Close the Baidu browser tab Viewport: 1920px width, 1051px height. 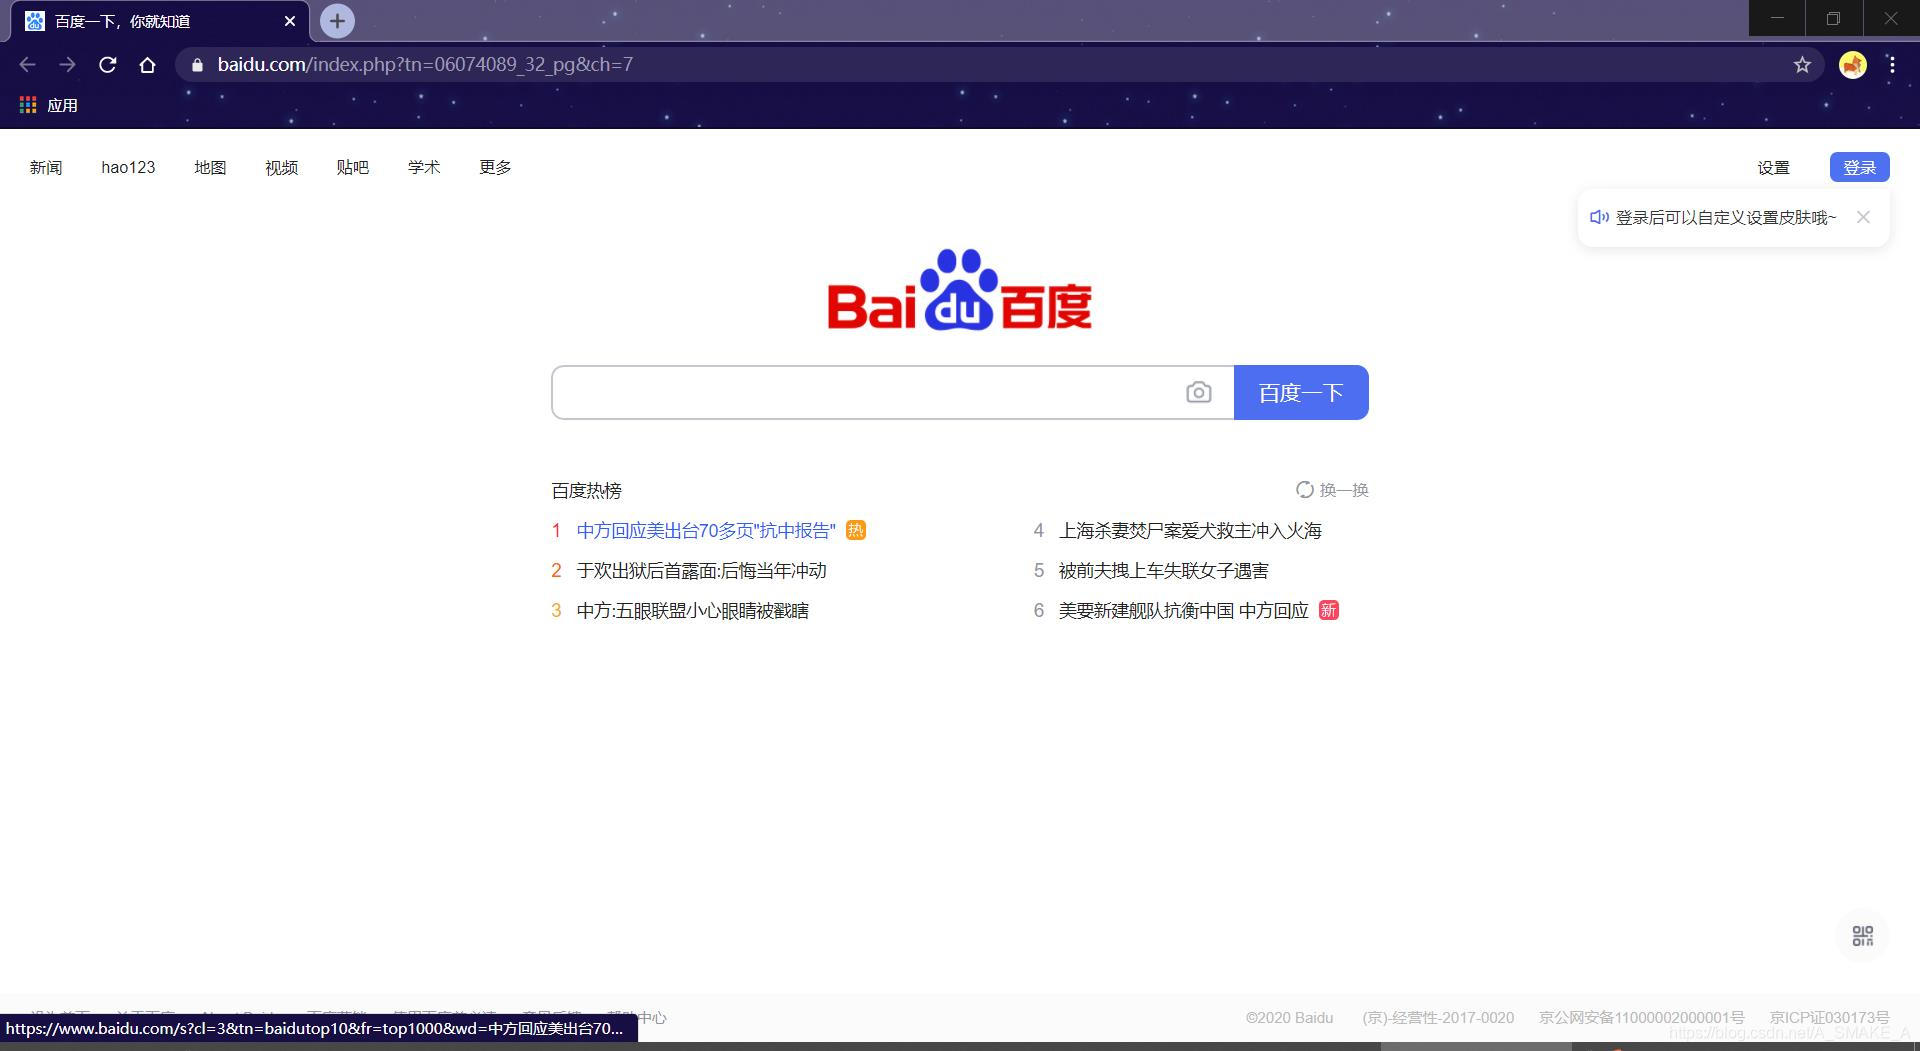pos(290,21)
